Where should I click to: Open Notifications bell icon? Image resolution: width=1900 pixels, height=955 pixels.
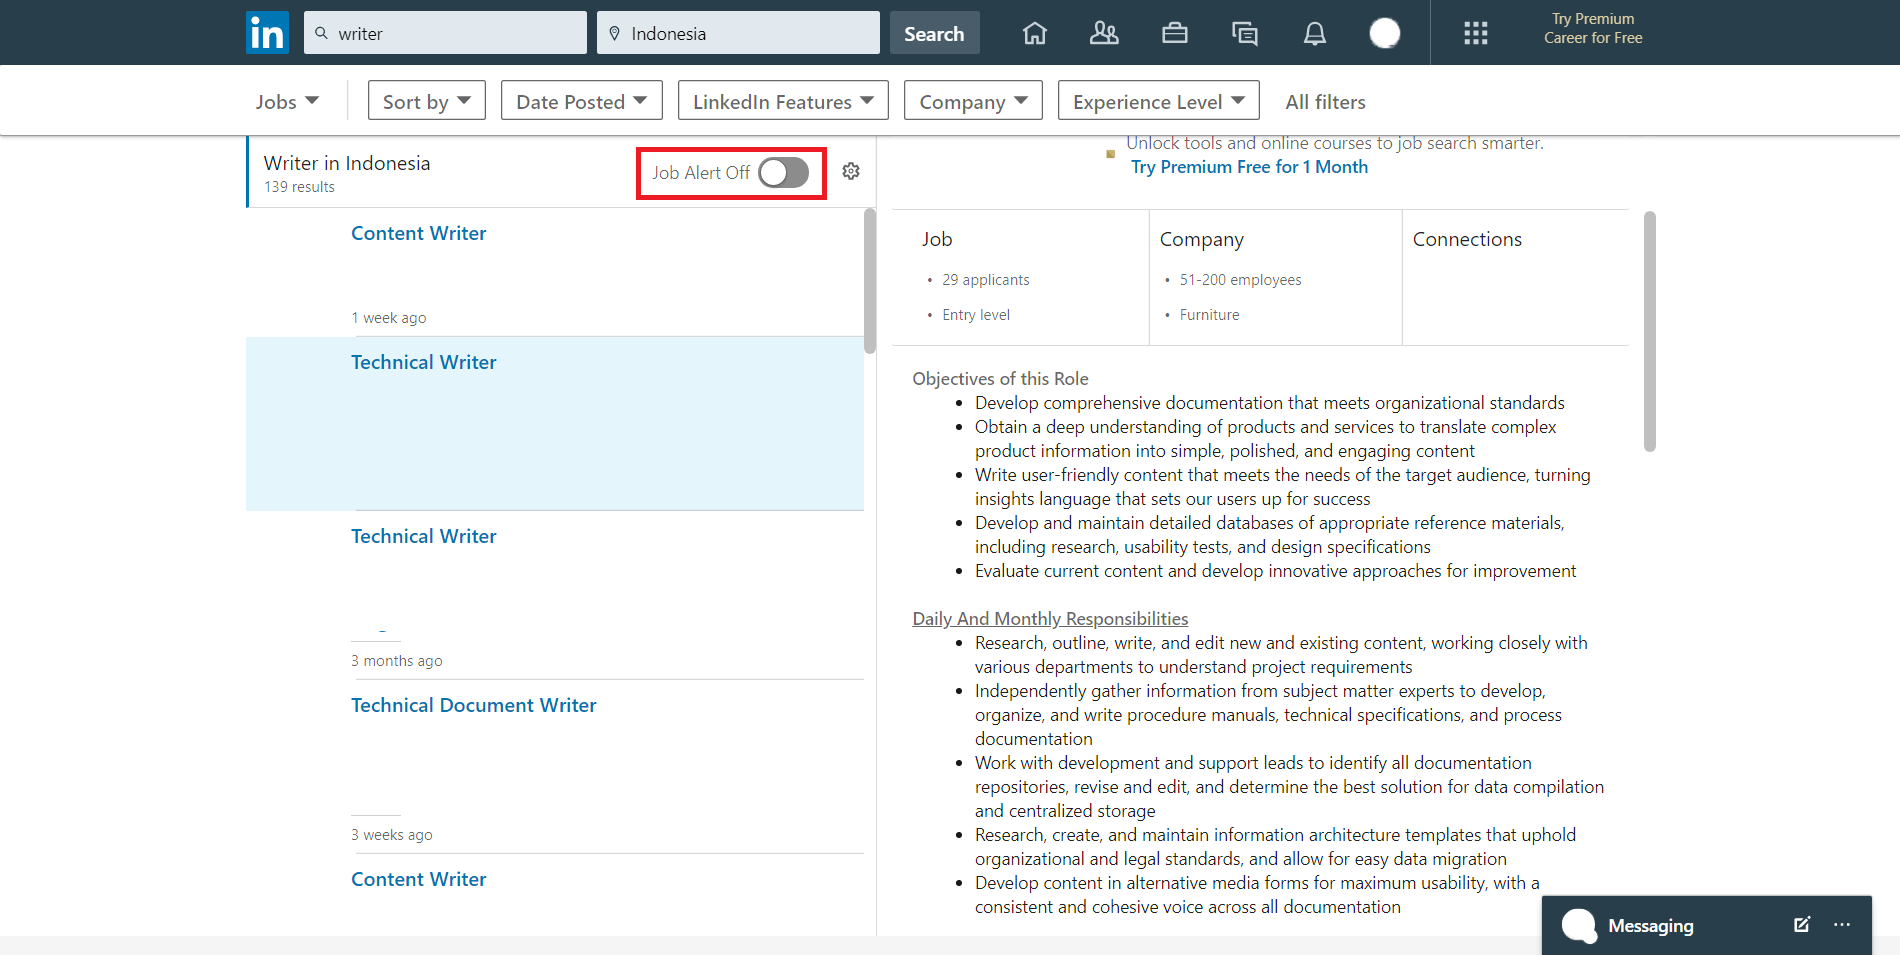pyautogui.click(x=1315, y=33)
